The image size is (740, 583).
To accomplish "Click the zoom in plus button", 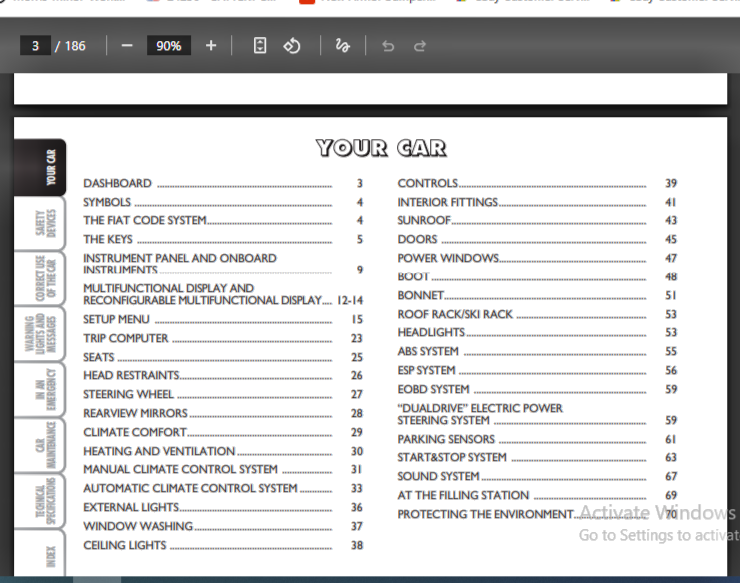I will [x=210, y=46].
